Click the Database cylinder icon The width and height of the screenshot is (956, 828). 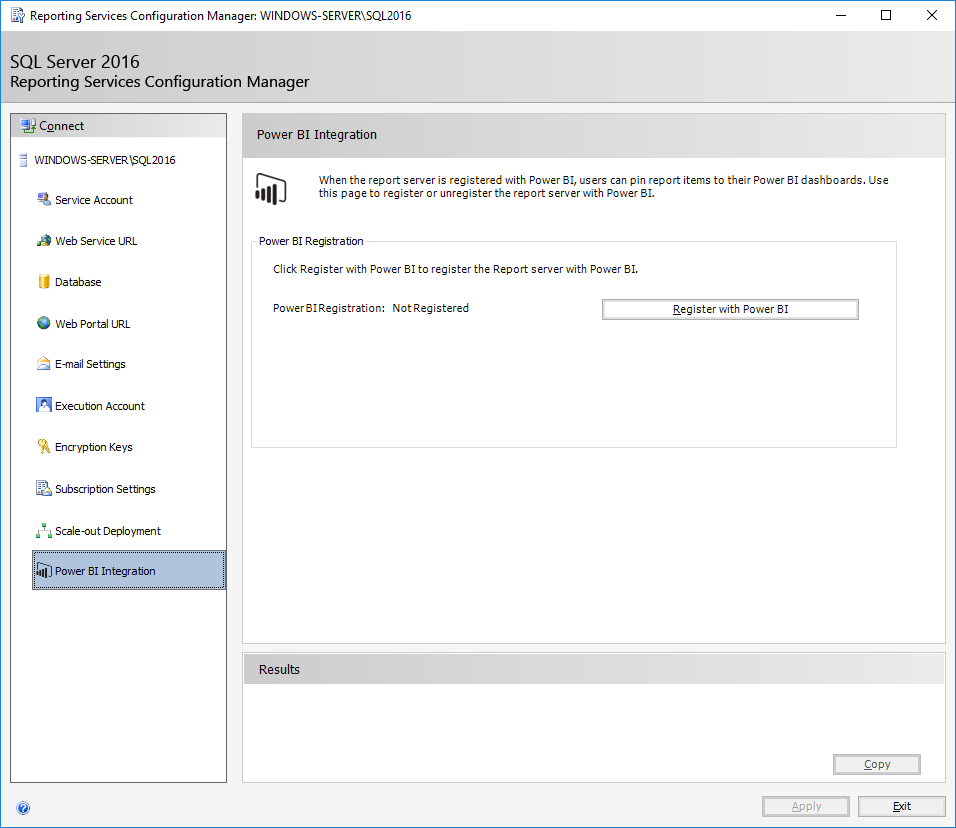[x=43, y=282]
